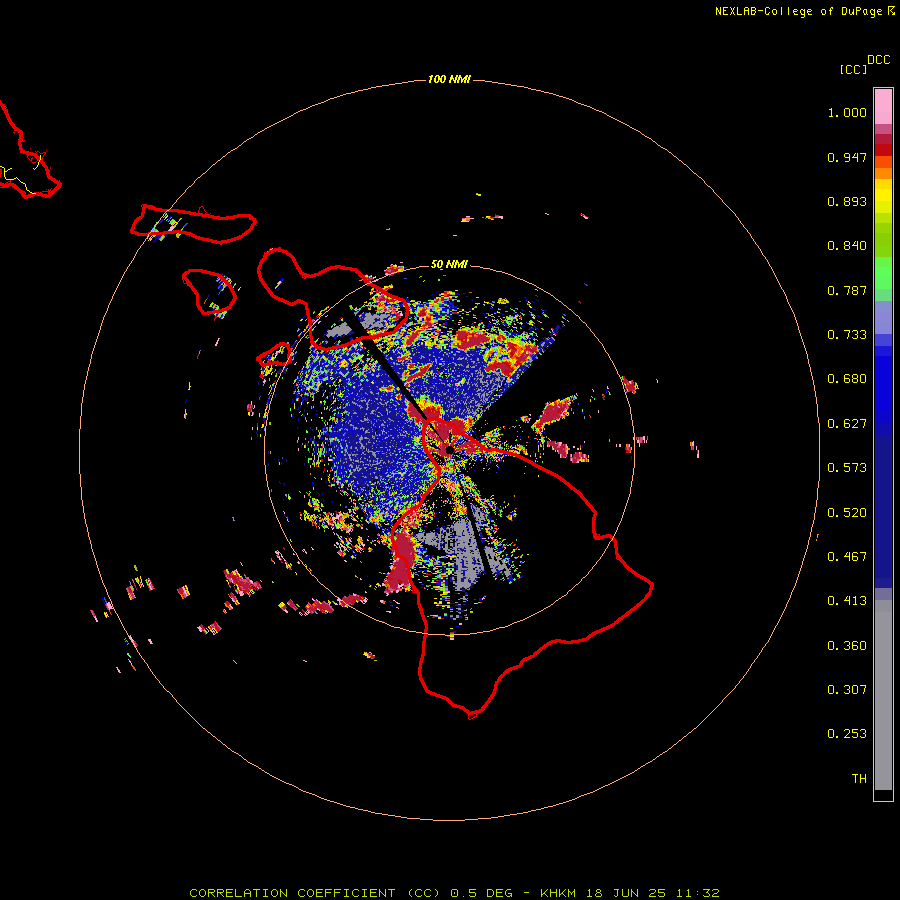Screen dimensions: 900x900
Task: Select the 0.627 scale value
Action: pyautogui.click(x=847, y=424)
